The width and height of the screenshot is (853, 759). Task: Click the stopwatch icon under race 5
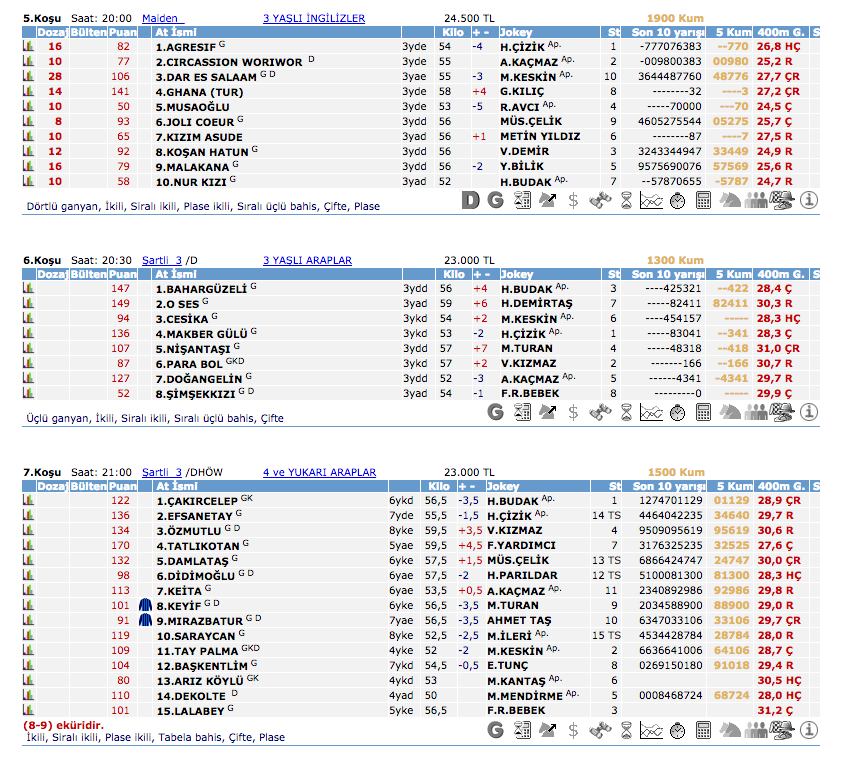[x=677, y=200]
